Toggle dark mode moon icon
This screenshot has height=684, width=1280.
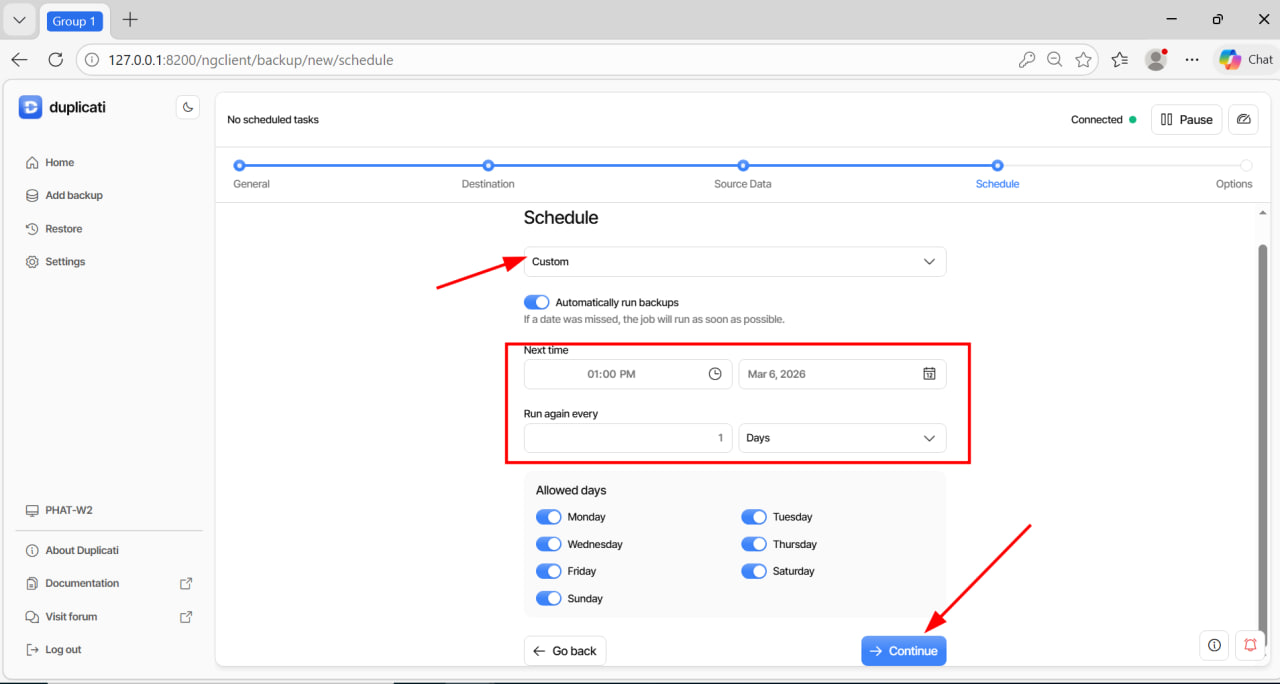point(187,107)
